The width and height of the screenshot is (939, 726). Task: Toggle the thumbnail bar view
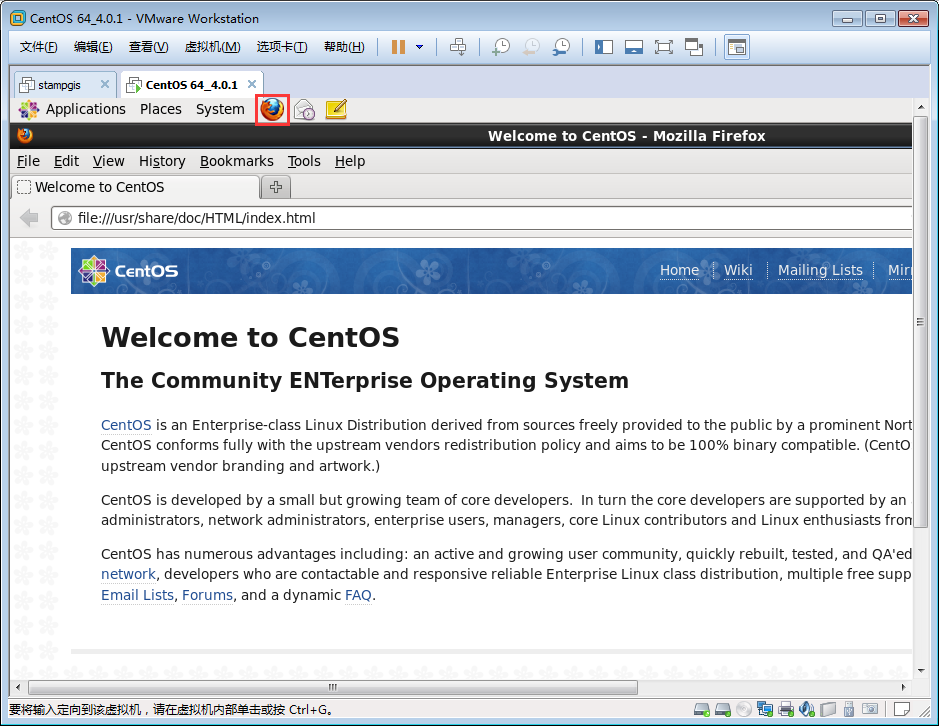634,47
